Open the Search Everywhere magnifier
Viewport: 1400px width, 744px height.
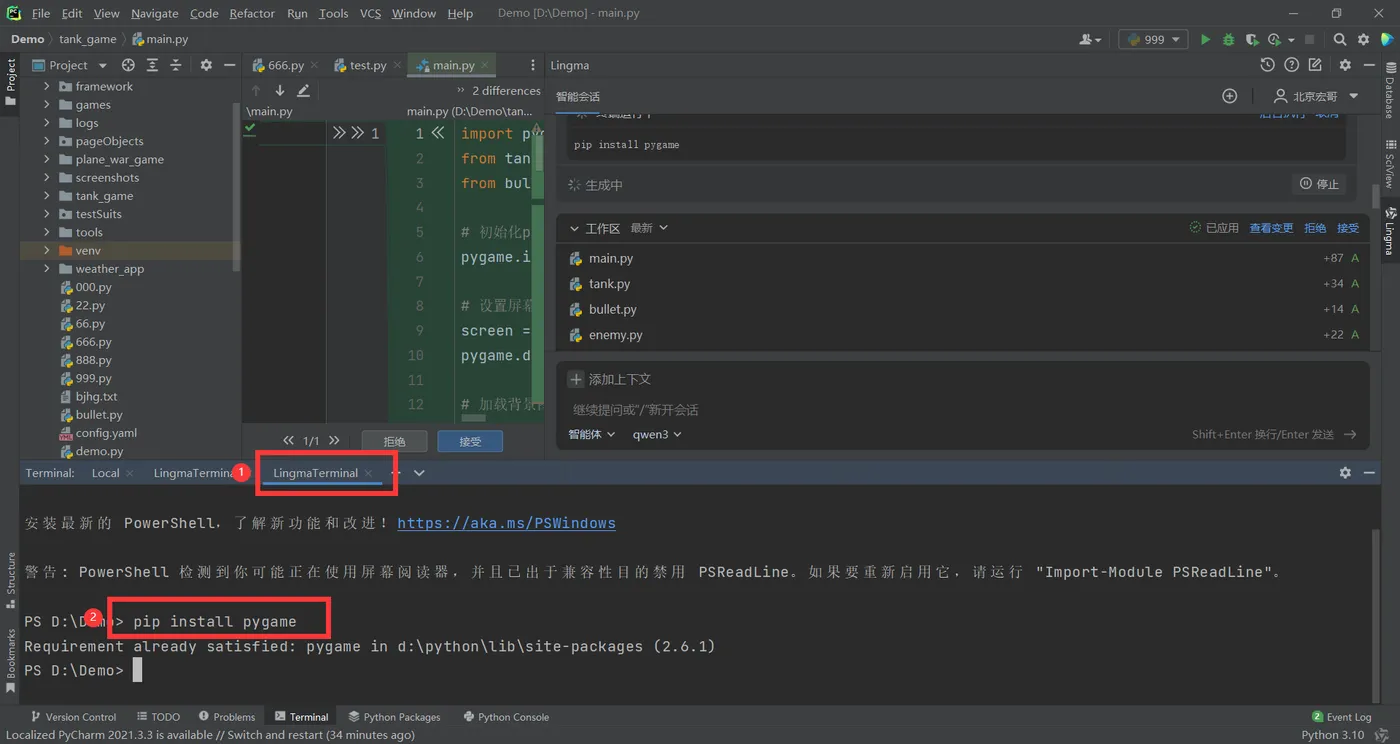[1340, 39]
